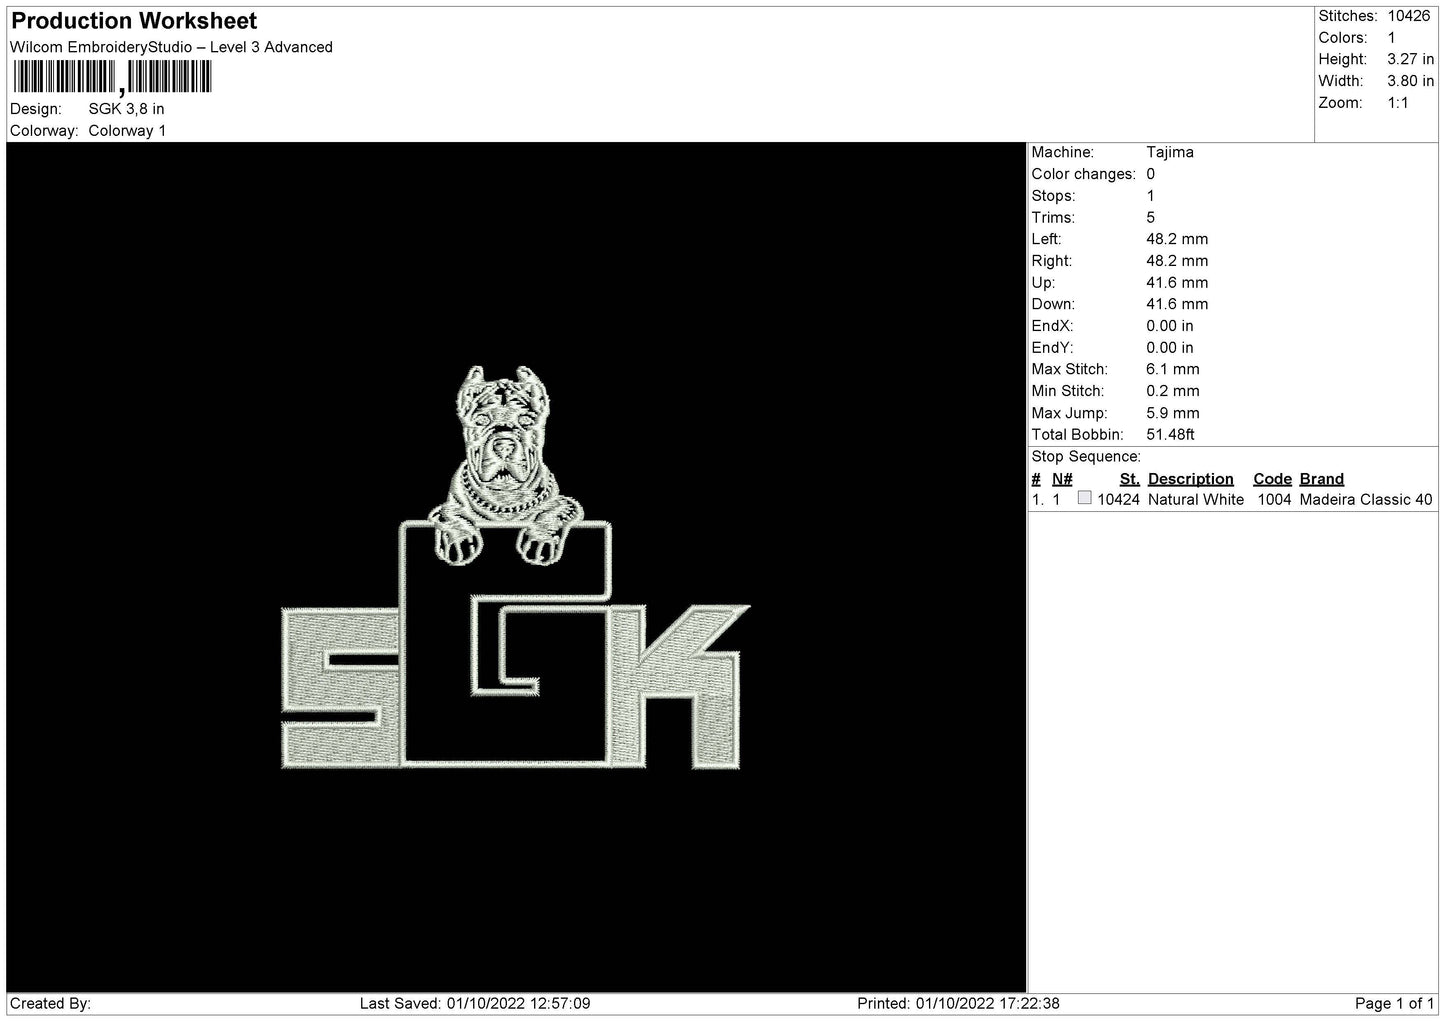Click the SGK embroidery design preview
This screenshot has width=1445, height=1021.
(x=516, y=567)
